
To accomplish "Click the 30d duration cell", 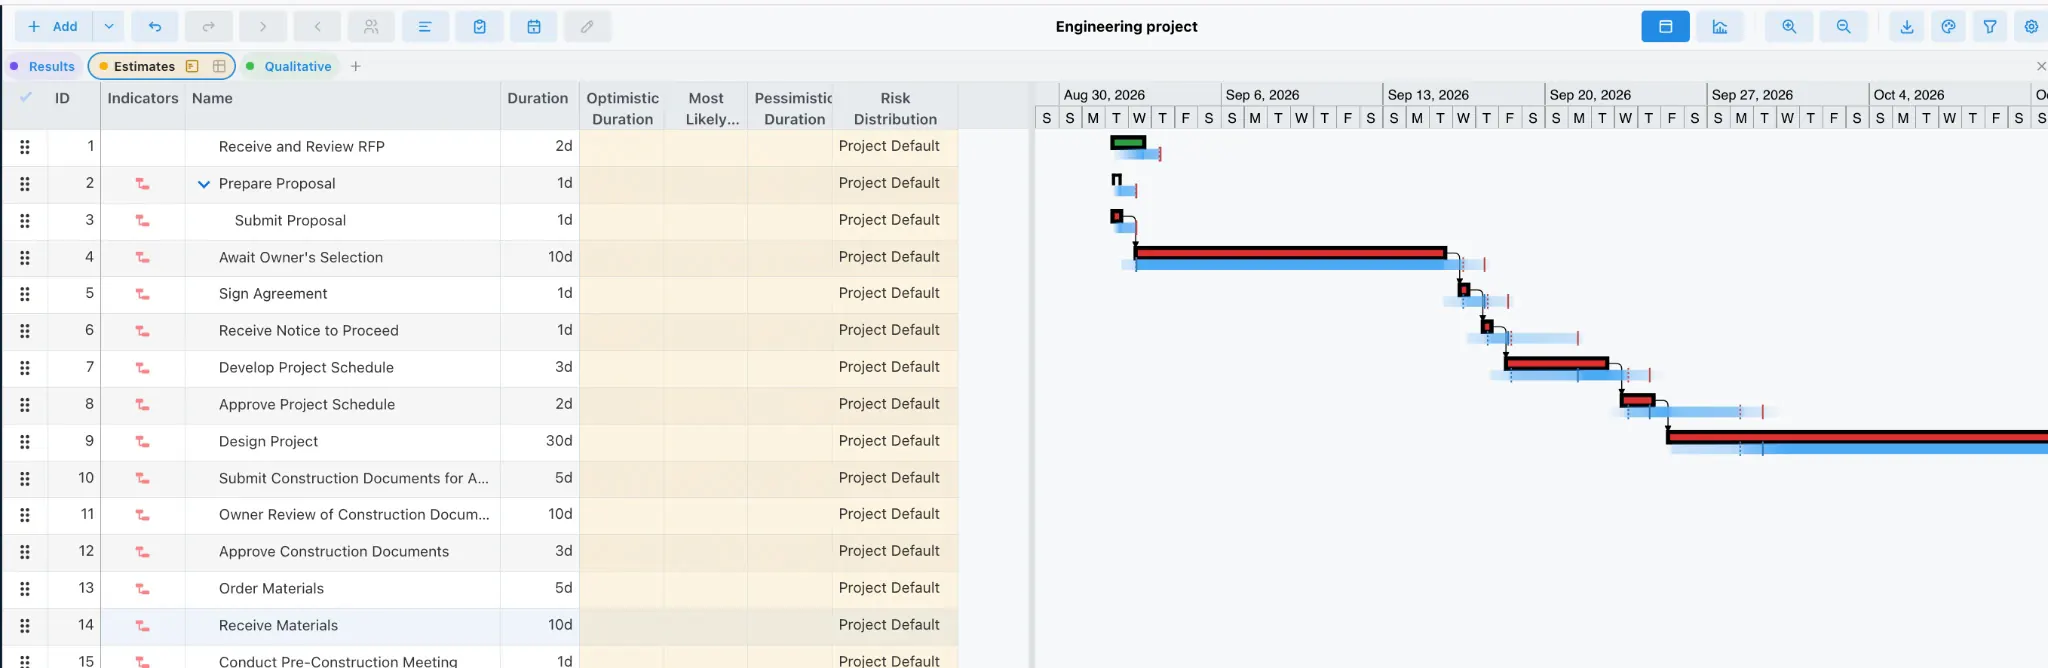I will point(540,441).
